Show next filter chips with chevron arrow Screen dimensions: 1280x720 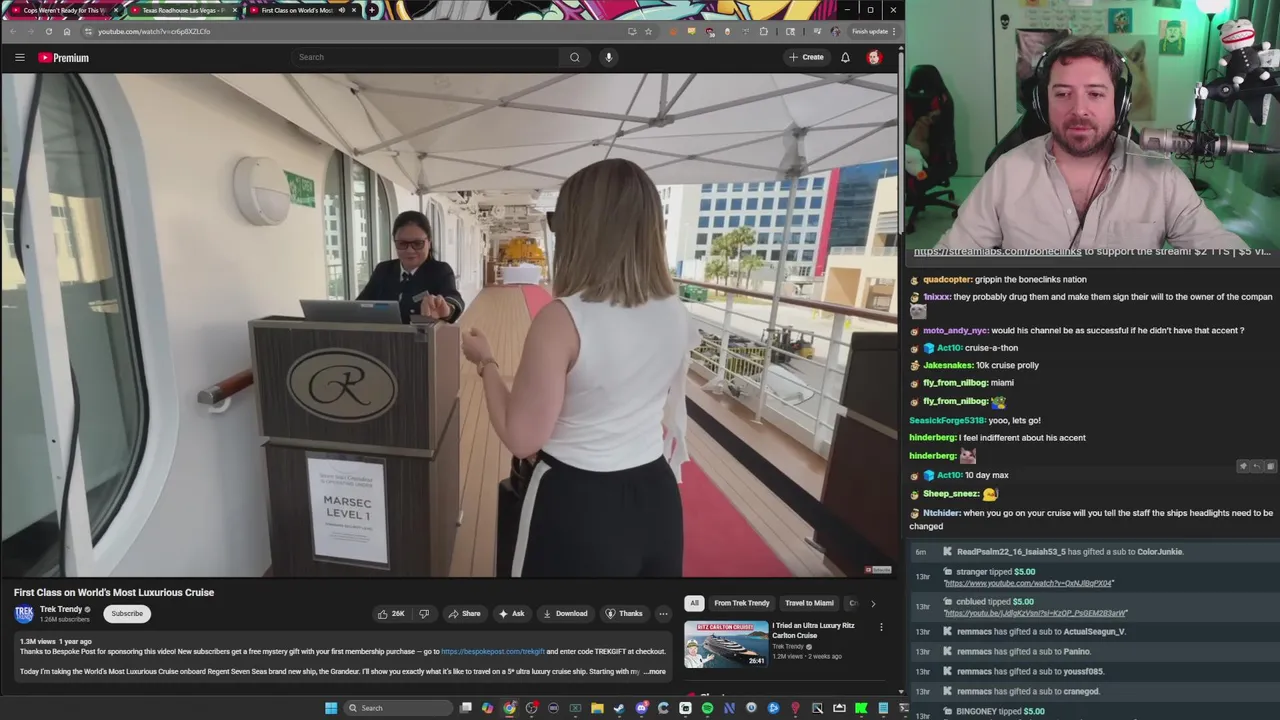coord(873,603)
